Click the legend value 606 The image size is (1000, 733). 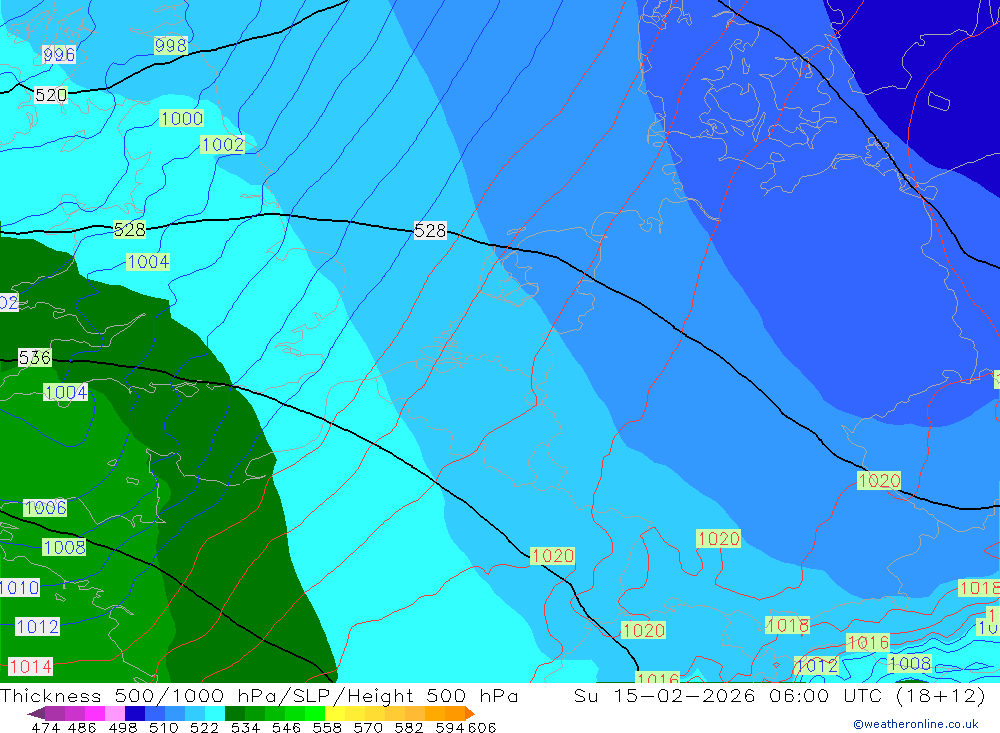[482, 727]
